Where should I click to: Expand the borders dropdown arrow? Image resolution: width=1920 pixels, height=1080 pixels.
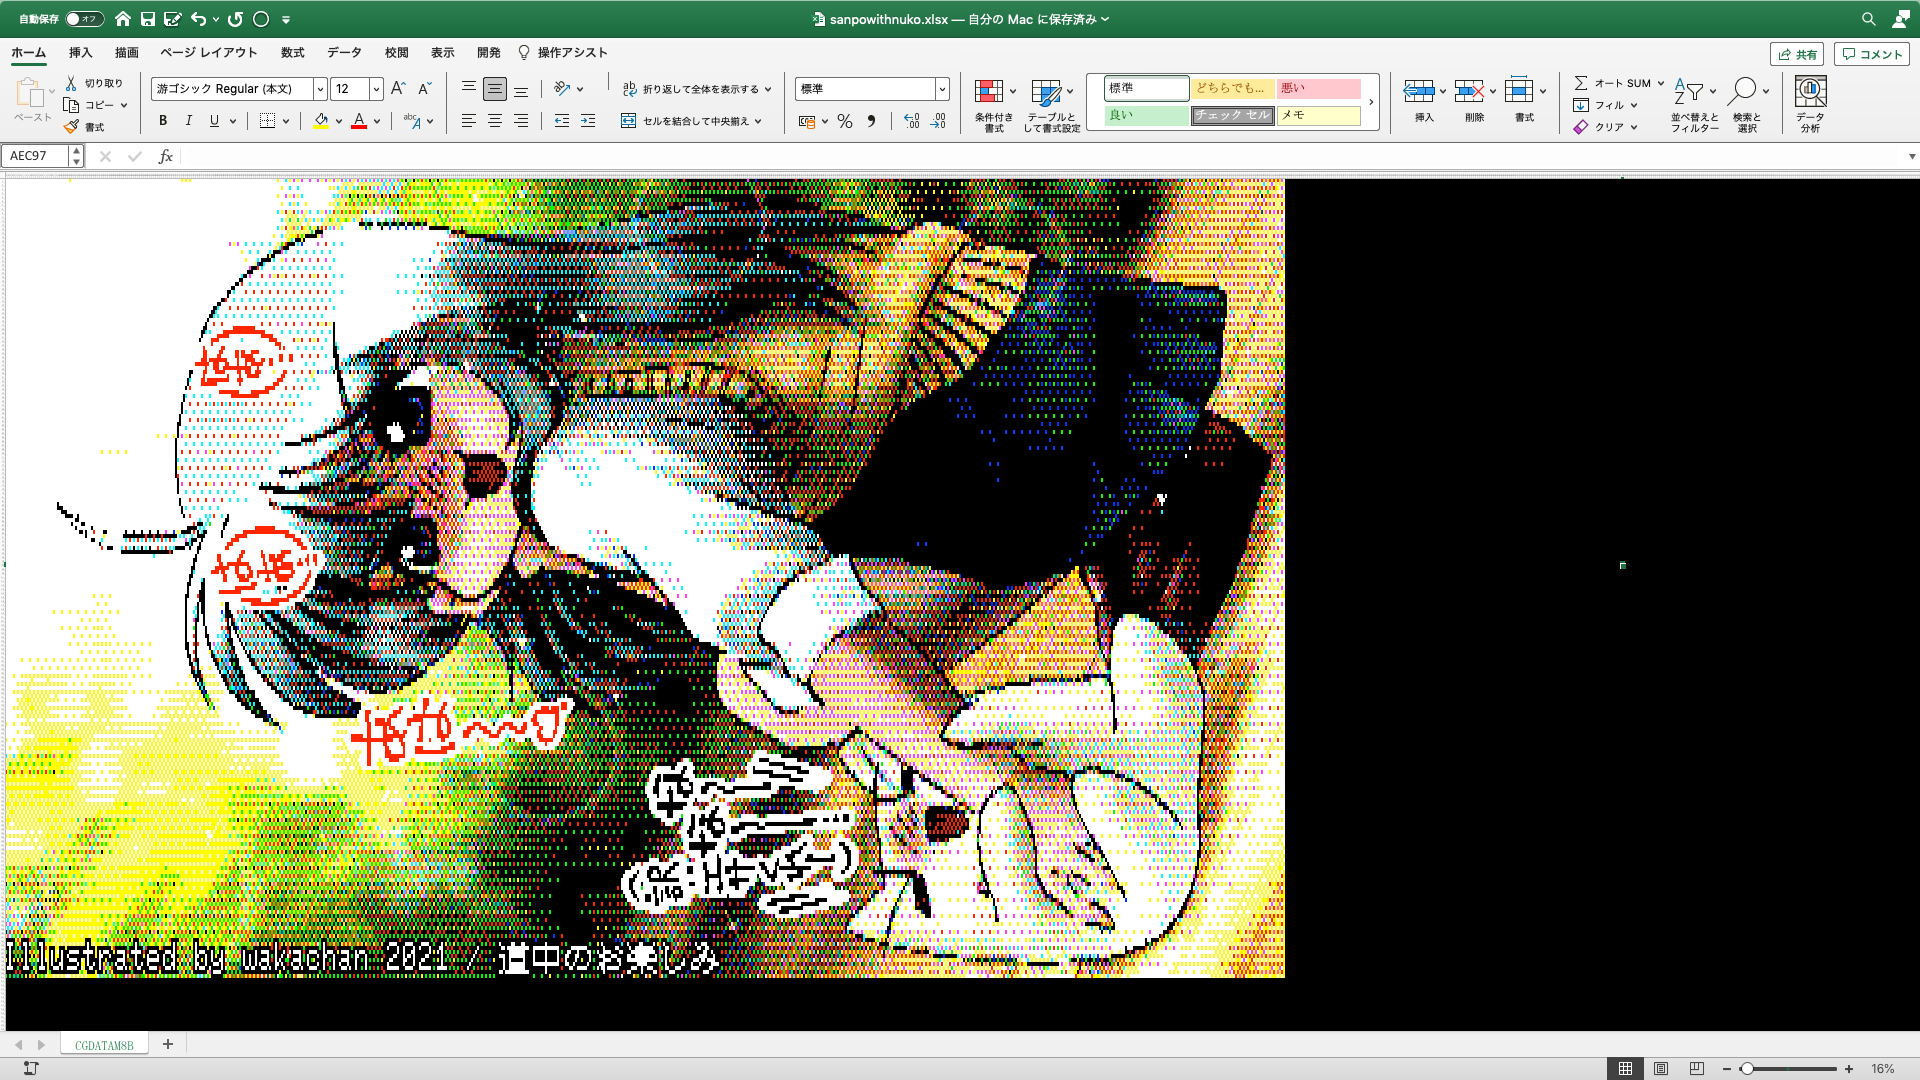pos(286,121)
